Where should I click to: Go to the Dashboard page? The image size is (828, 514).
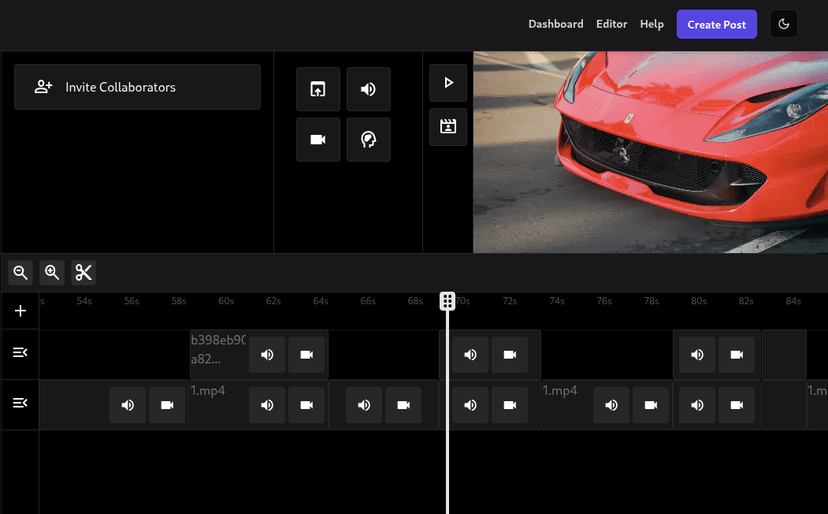(x=555, y=24)
